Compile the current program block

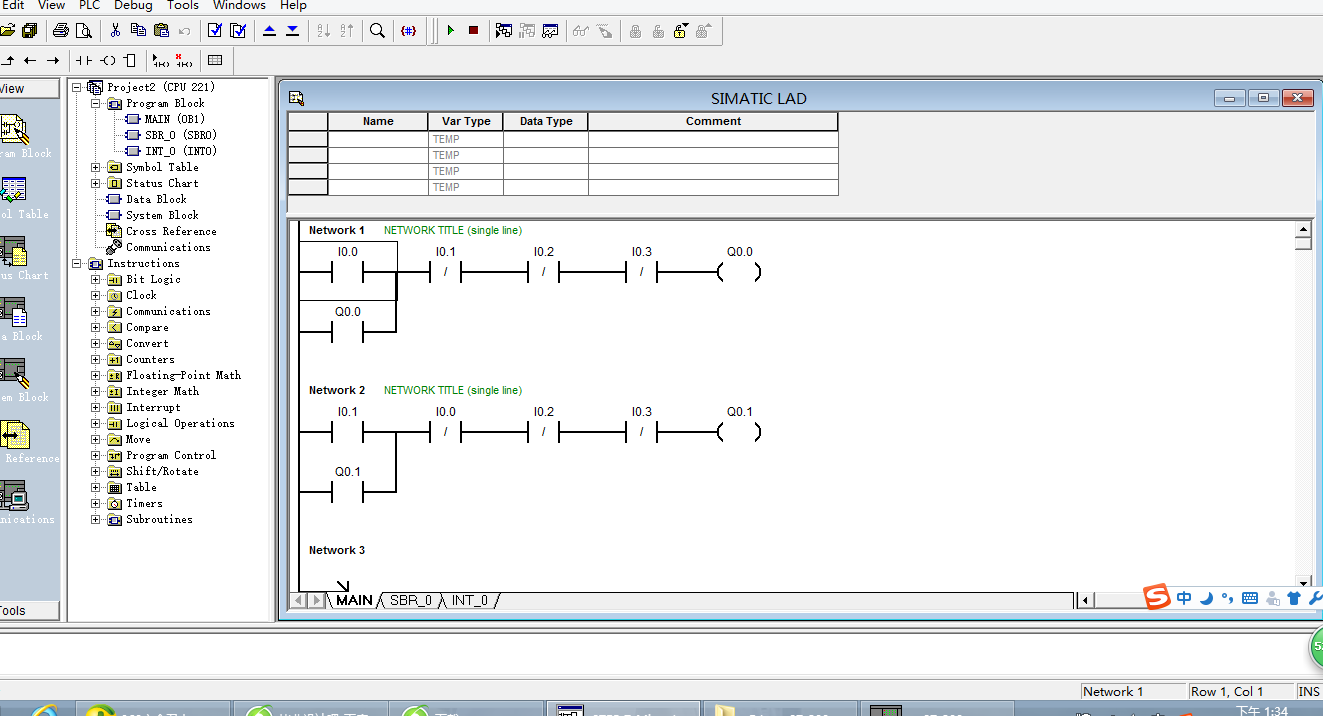[x=215, y=31]
